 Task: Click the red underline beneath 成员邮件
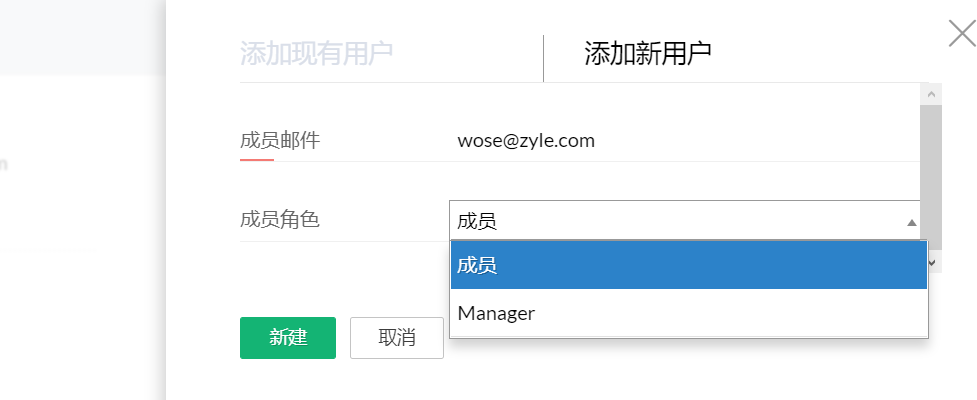point(257,160)
